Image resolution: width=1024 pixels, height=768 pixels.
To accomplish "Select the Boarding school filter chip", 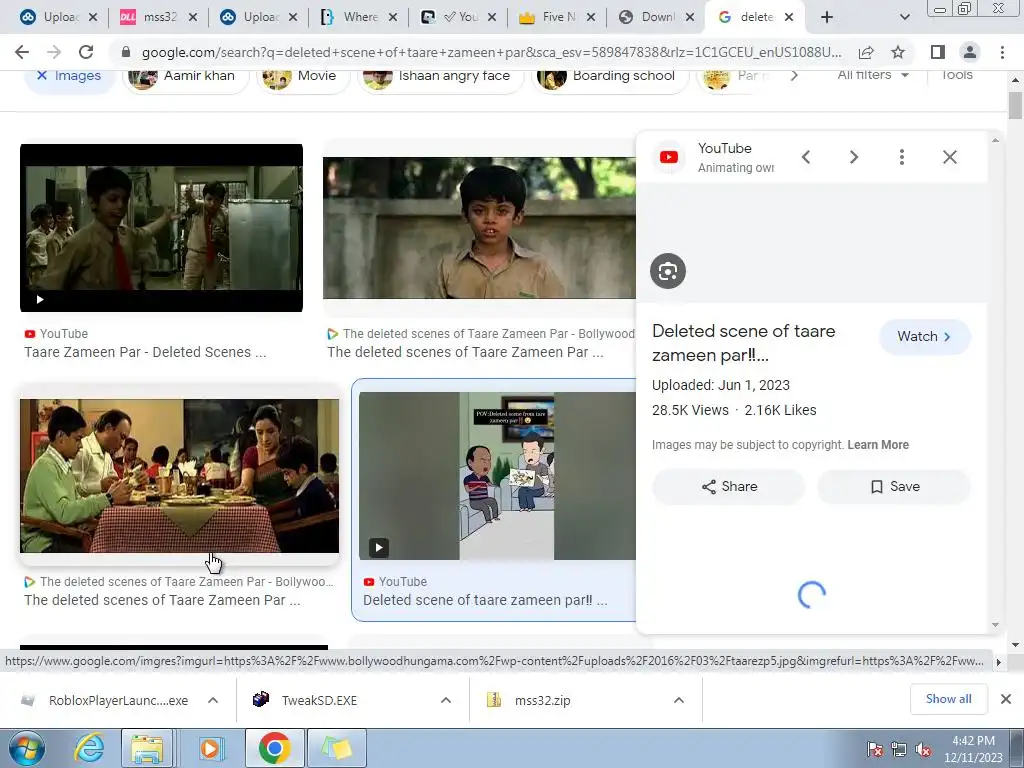I will point(610,76).
